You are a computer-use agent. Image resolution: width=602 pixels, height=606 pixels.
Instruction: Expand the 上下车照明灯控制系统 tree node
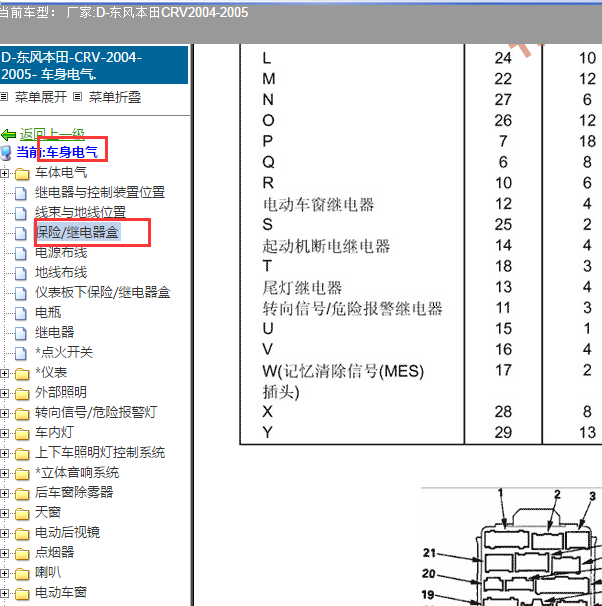click(4, 453)
